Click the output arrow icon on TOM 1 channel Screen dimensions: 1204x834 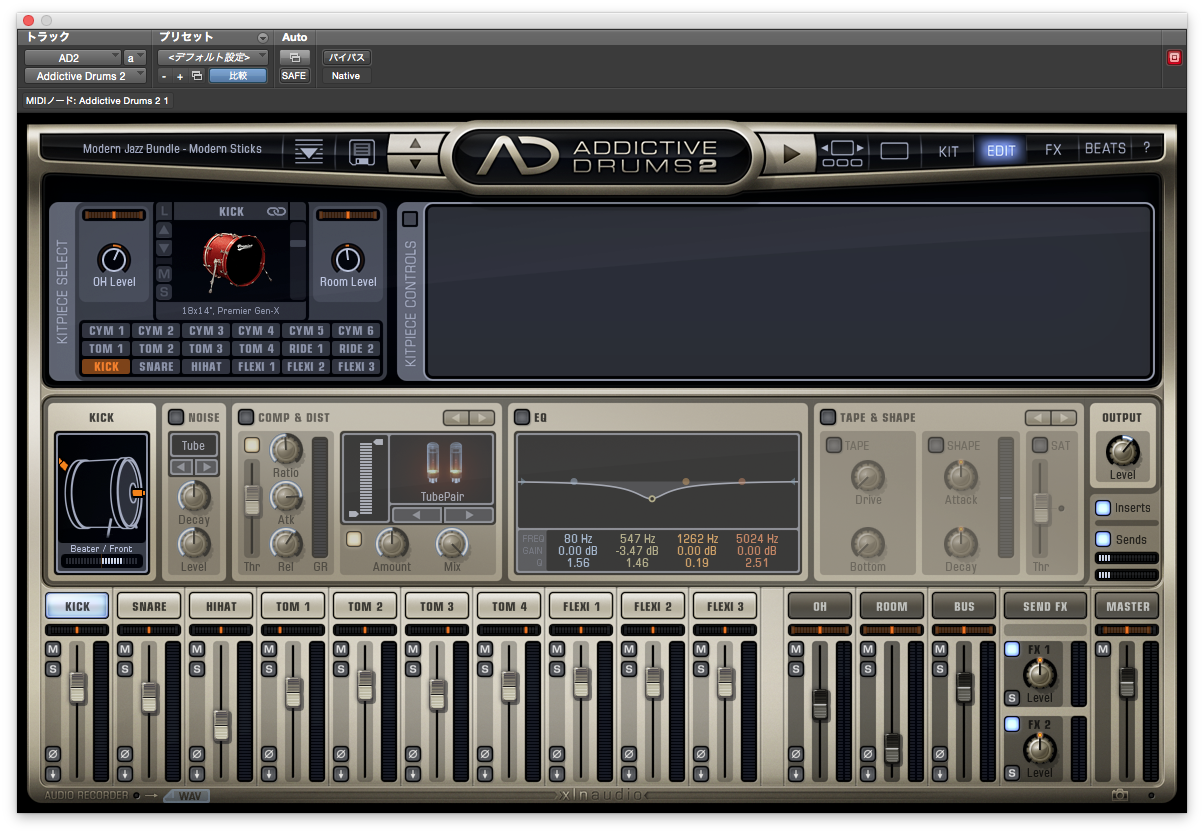coord(268,774)
